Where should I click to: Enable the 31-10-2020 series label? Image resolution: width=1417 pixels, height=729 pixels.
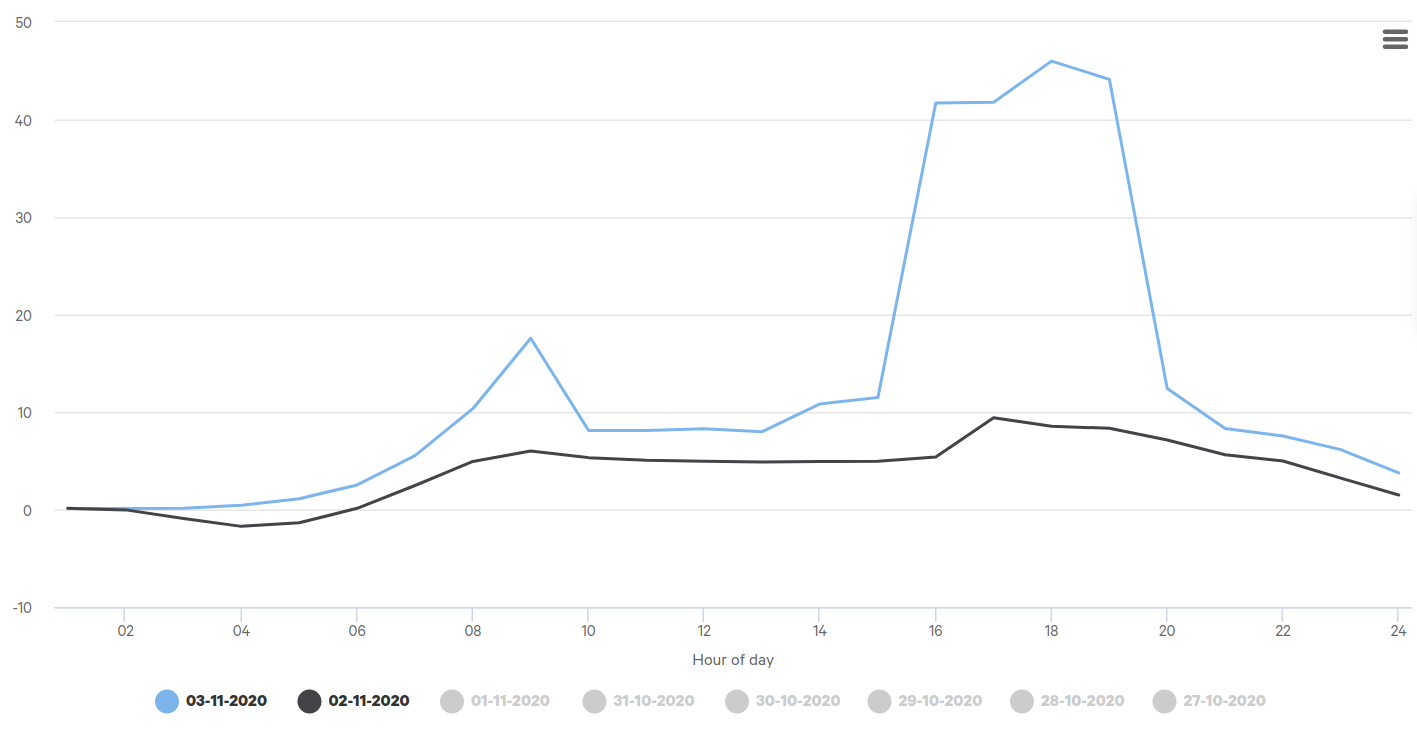coord(653,701)
